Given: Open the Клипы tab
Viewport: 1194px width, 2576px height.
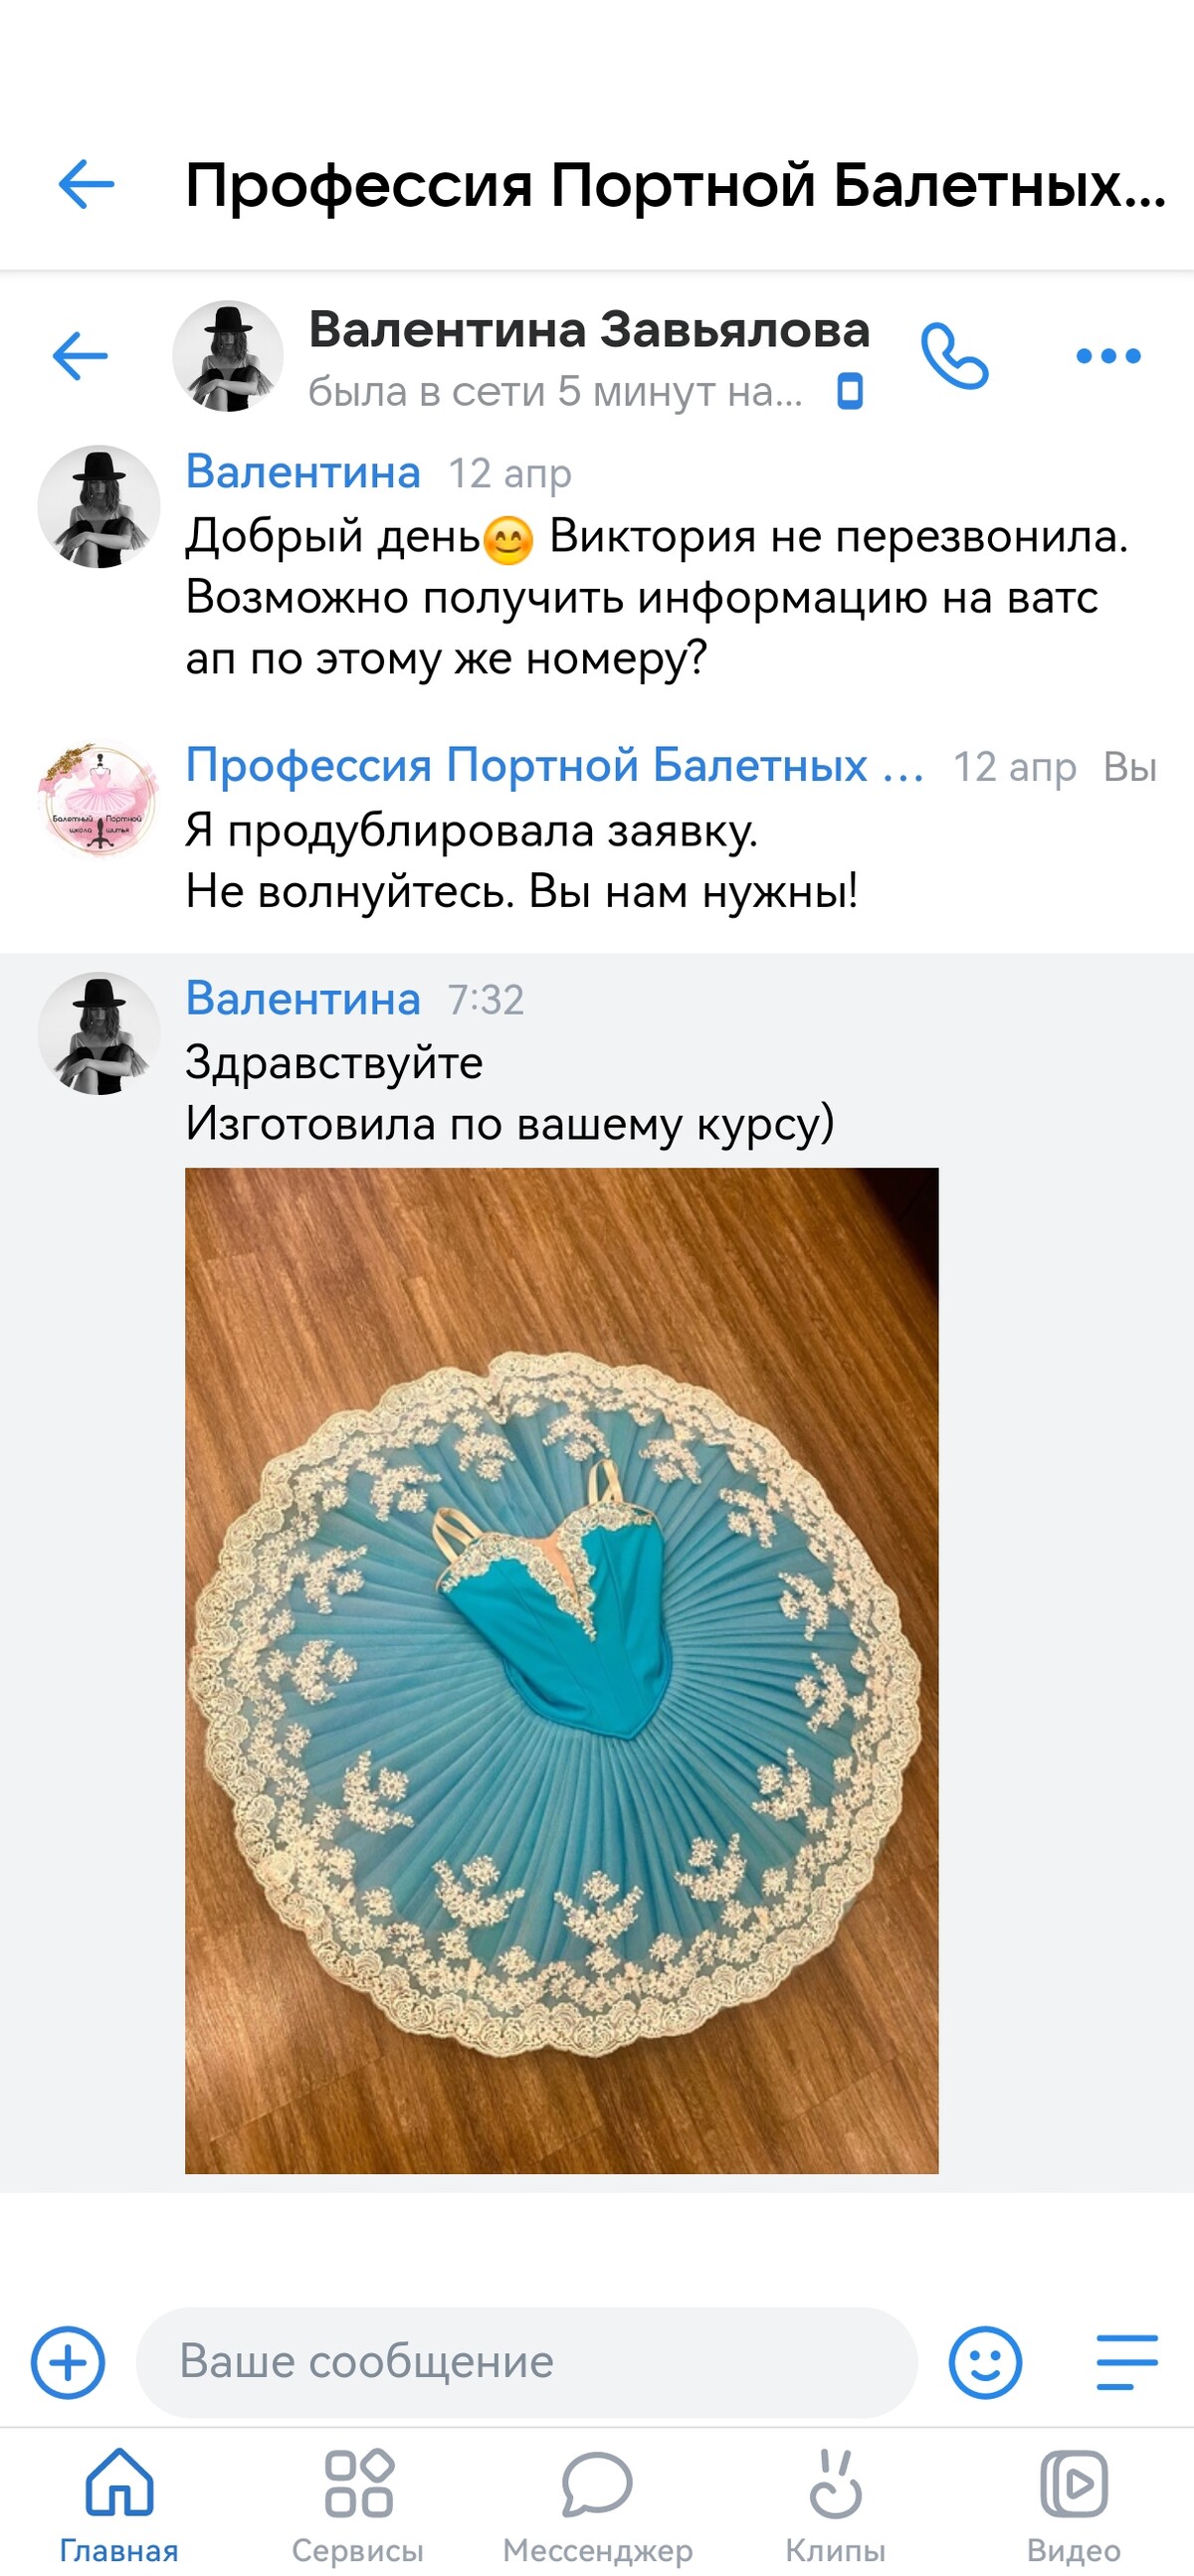Looking at the screenshot, I should click(836, 2507).
